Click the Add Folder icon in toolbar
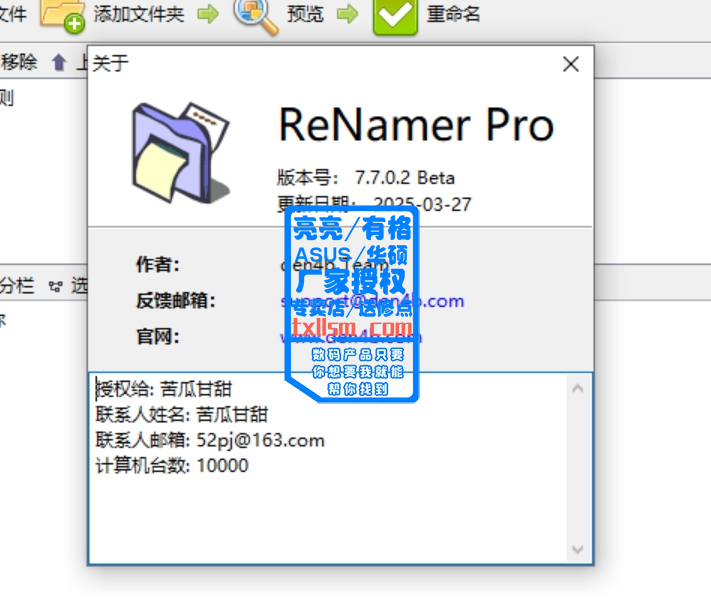Screen dimensions: 711x609 click(62, 16)
